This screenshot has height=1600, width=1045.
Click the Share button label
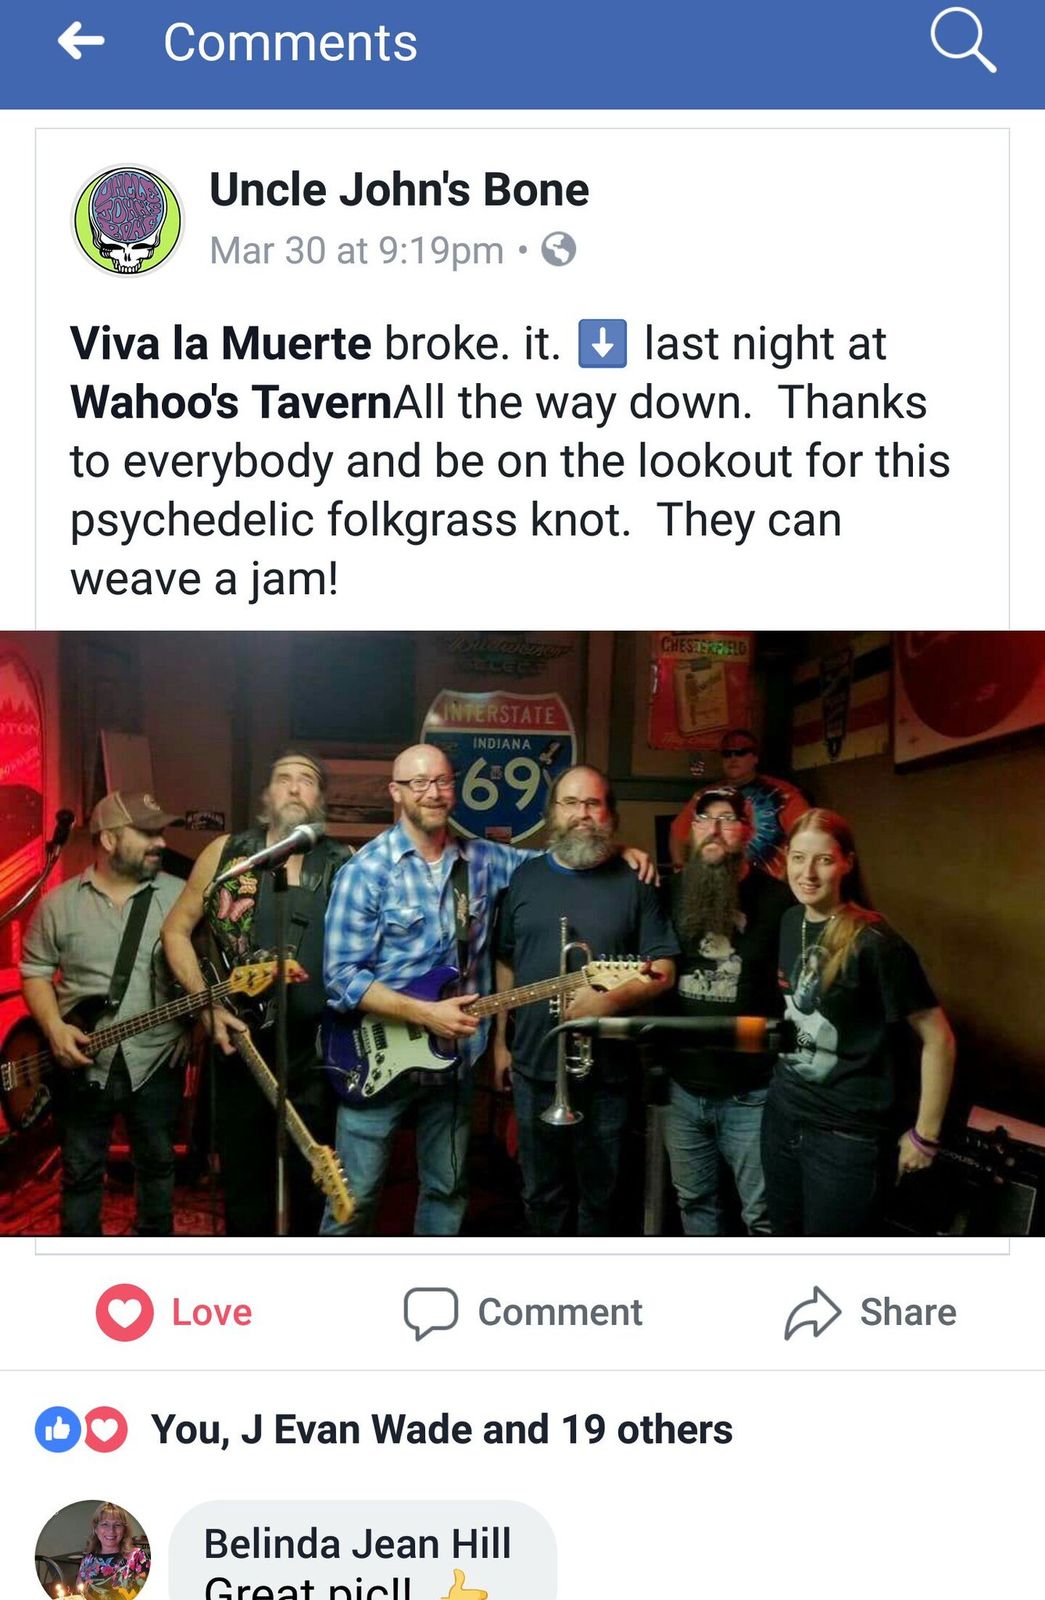click(x=908, y=1312)
